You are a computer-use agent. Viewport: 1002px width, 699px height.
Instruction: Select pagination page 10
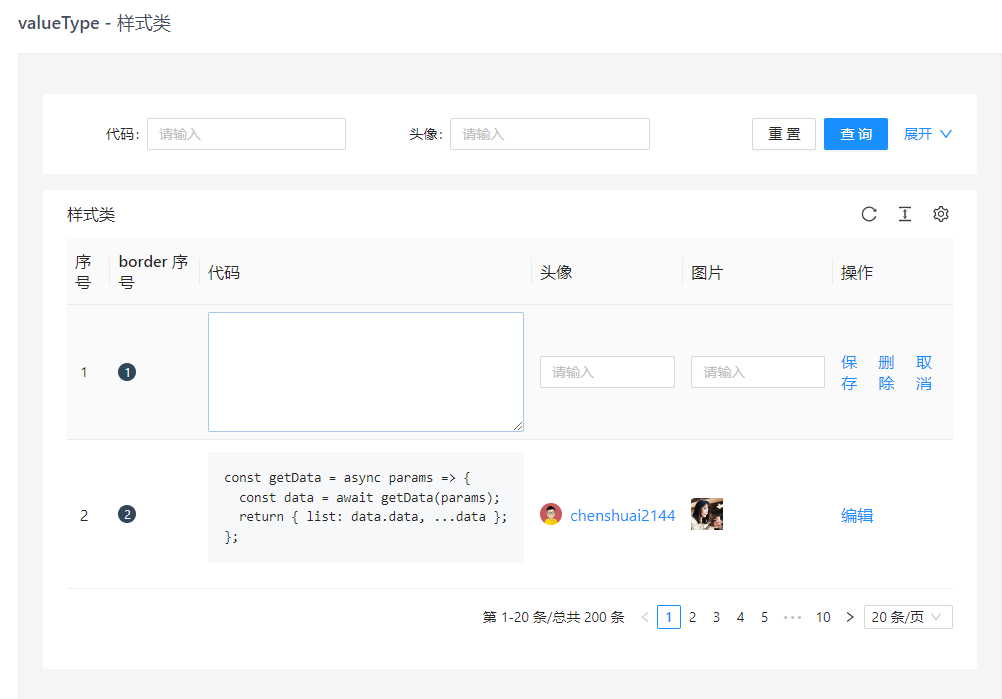pos(823,617)
